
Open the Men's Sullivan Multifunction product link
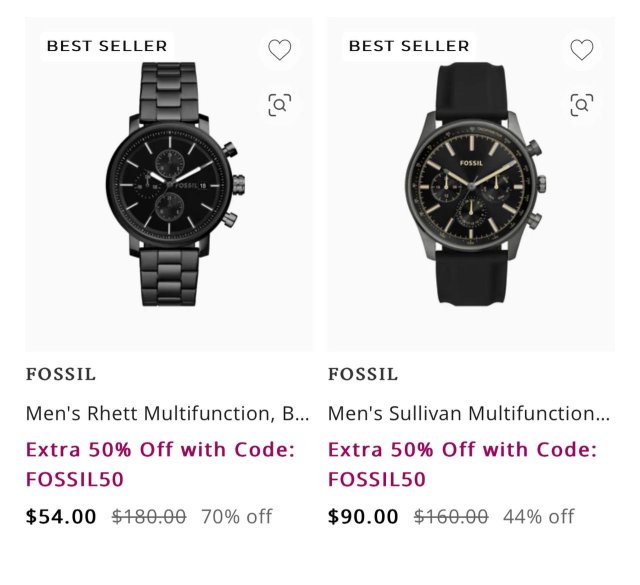pos(468,413)
